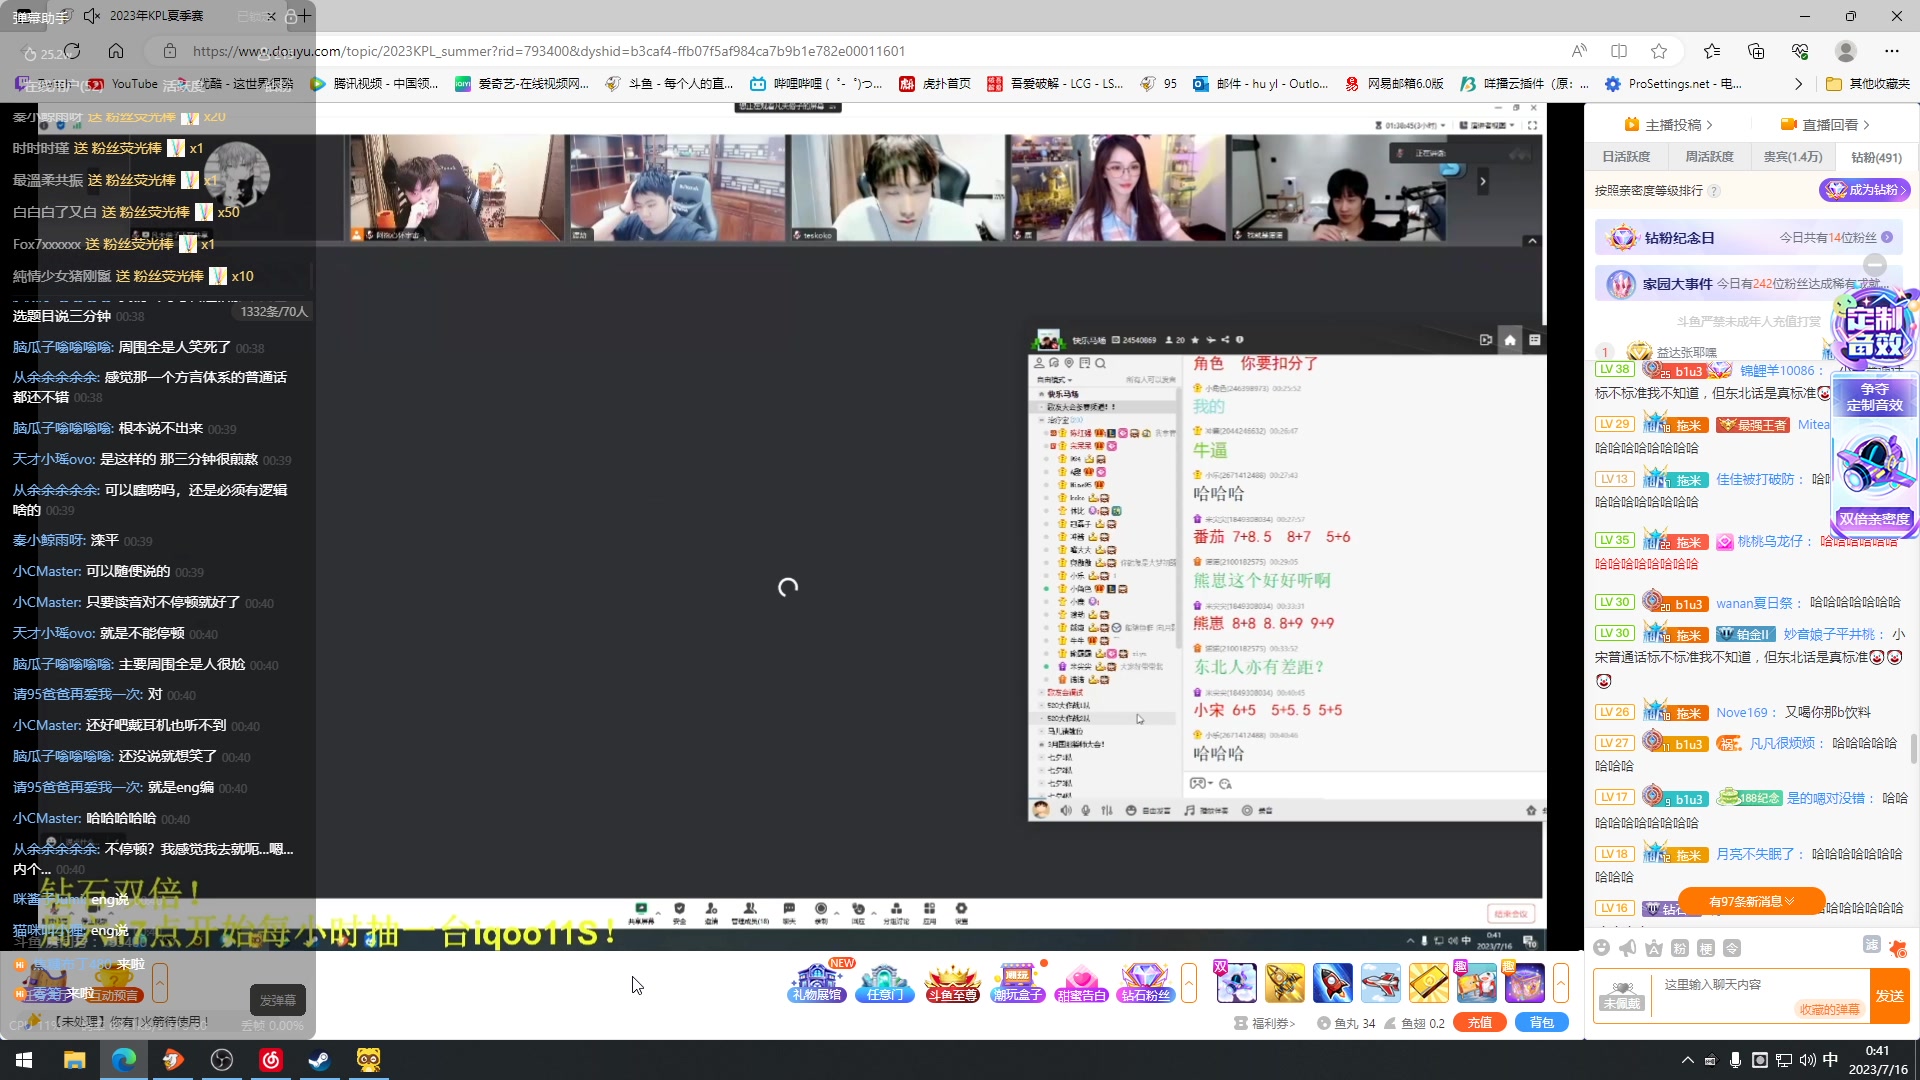The image size is (1920, 1080).
Task: Mute the 2023年KPL夏季赛 tab audio
Action: coord(91,16)
